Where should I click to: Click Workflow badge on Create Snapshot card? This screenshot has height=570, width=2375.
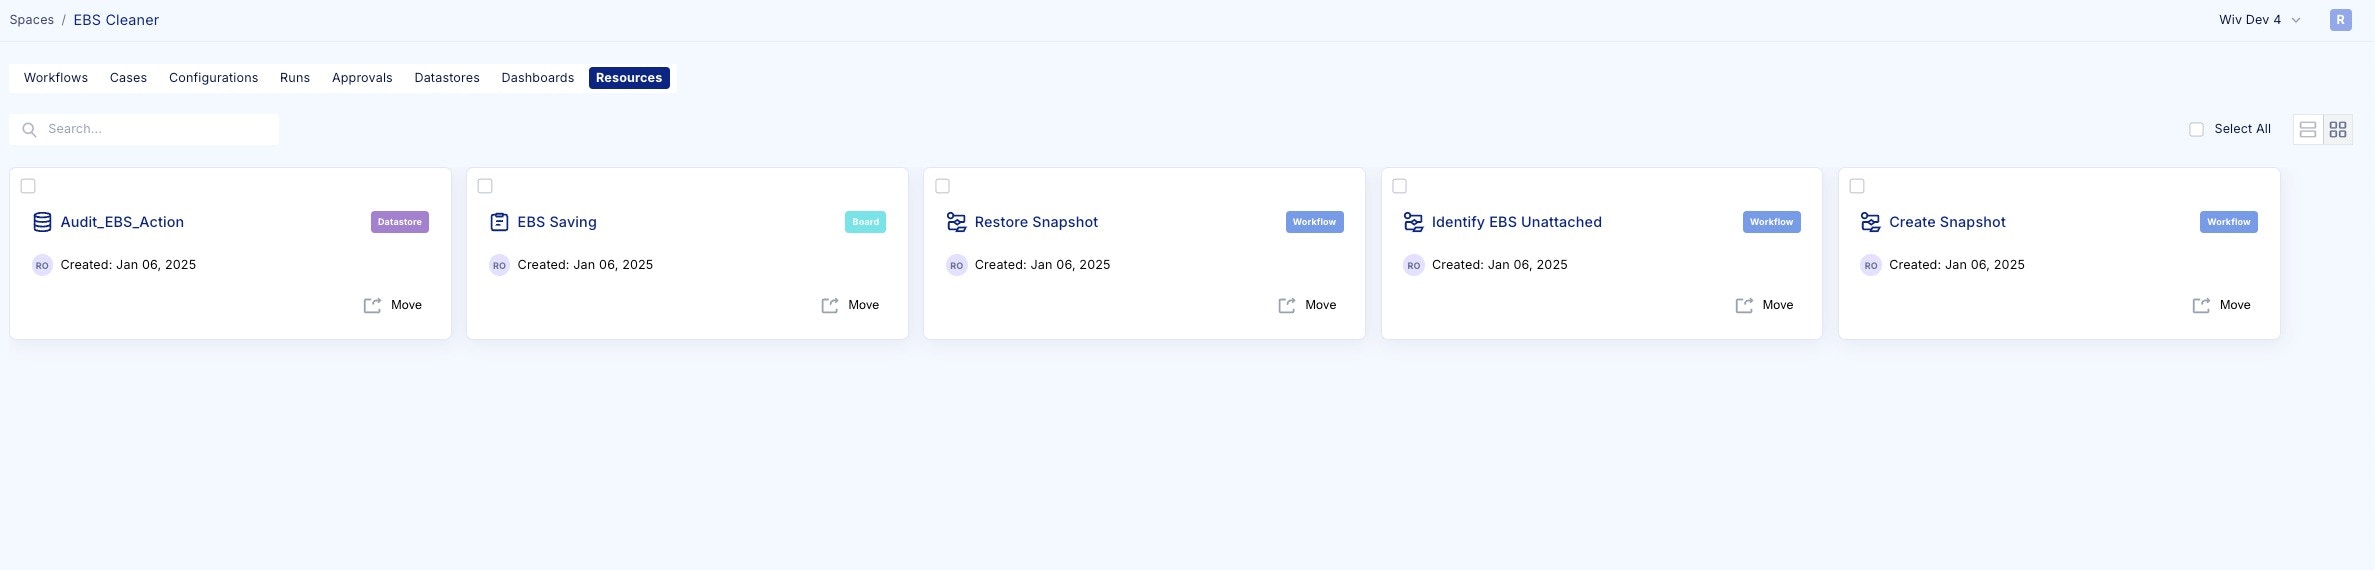(2229, 222)
